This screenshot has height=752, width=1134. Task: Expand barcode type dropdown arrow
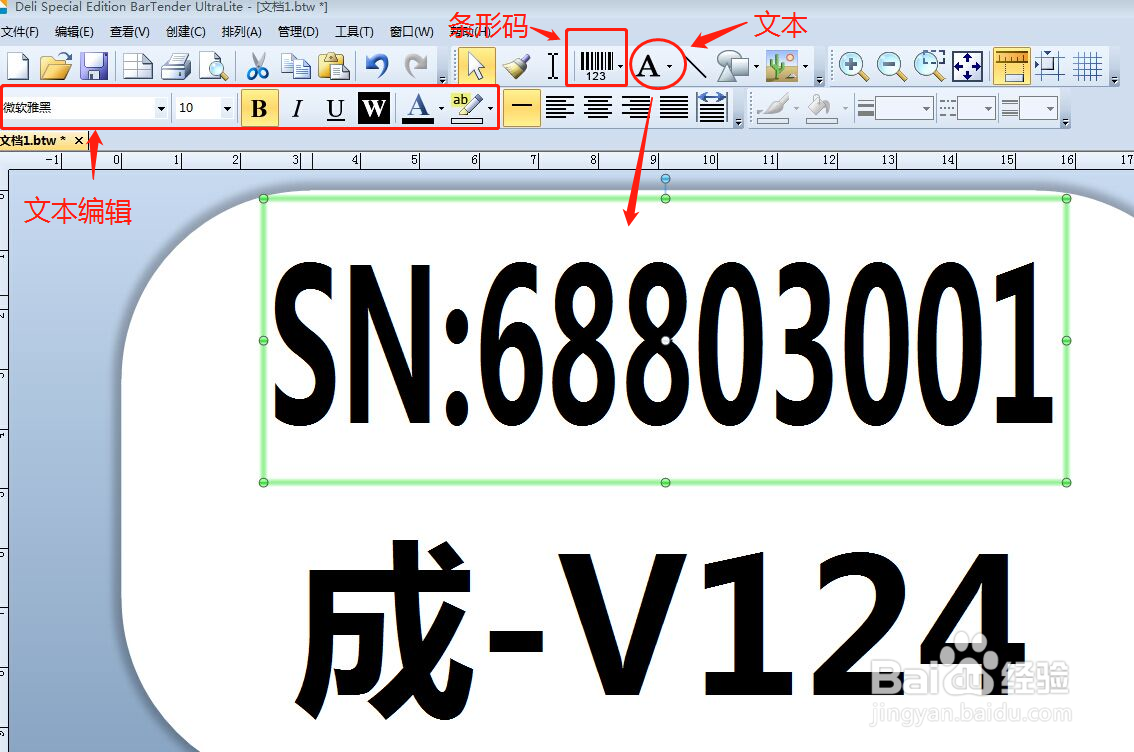click(x=621, y=67)
